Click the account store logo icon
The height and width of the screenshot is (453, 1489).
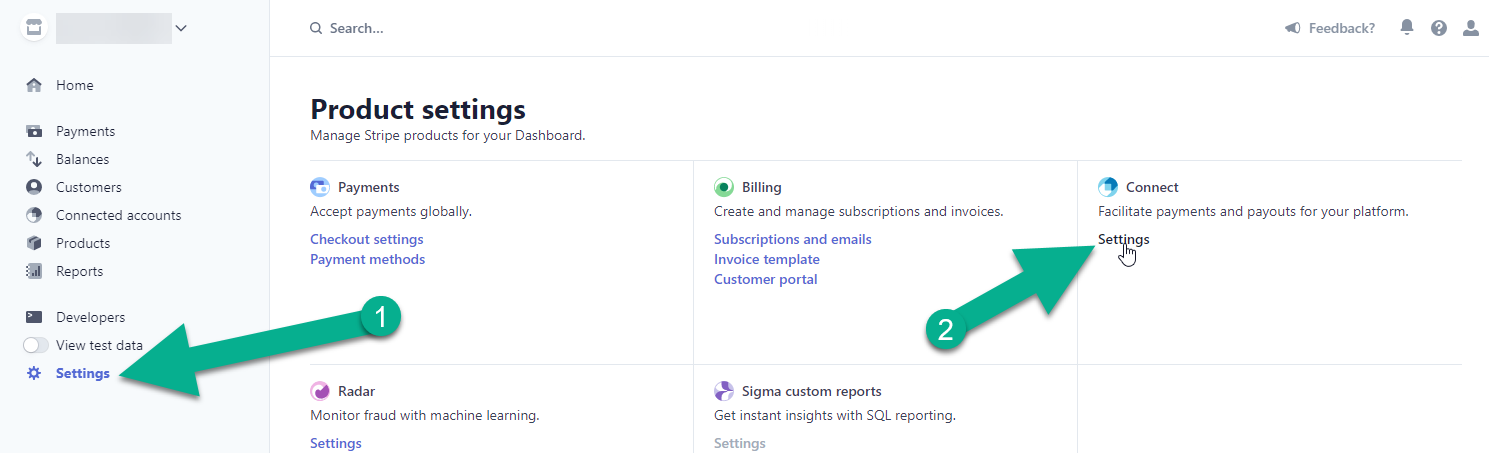click(34, 28)
